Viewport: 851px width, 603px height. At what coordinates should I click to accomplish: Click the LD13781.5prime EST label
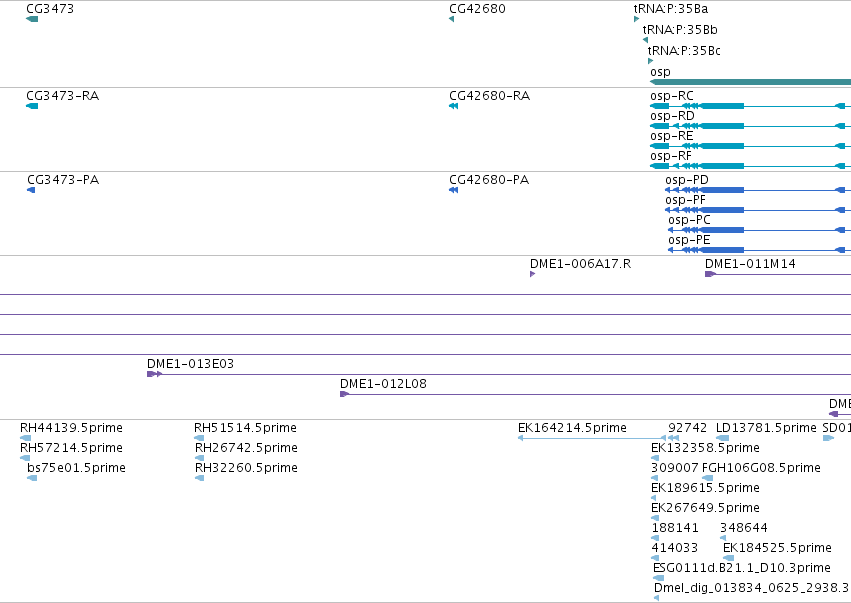click(766, 428)
